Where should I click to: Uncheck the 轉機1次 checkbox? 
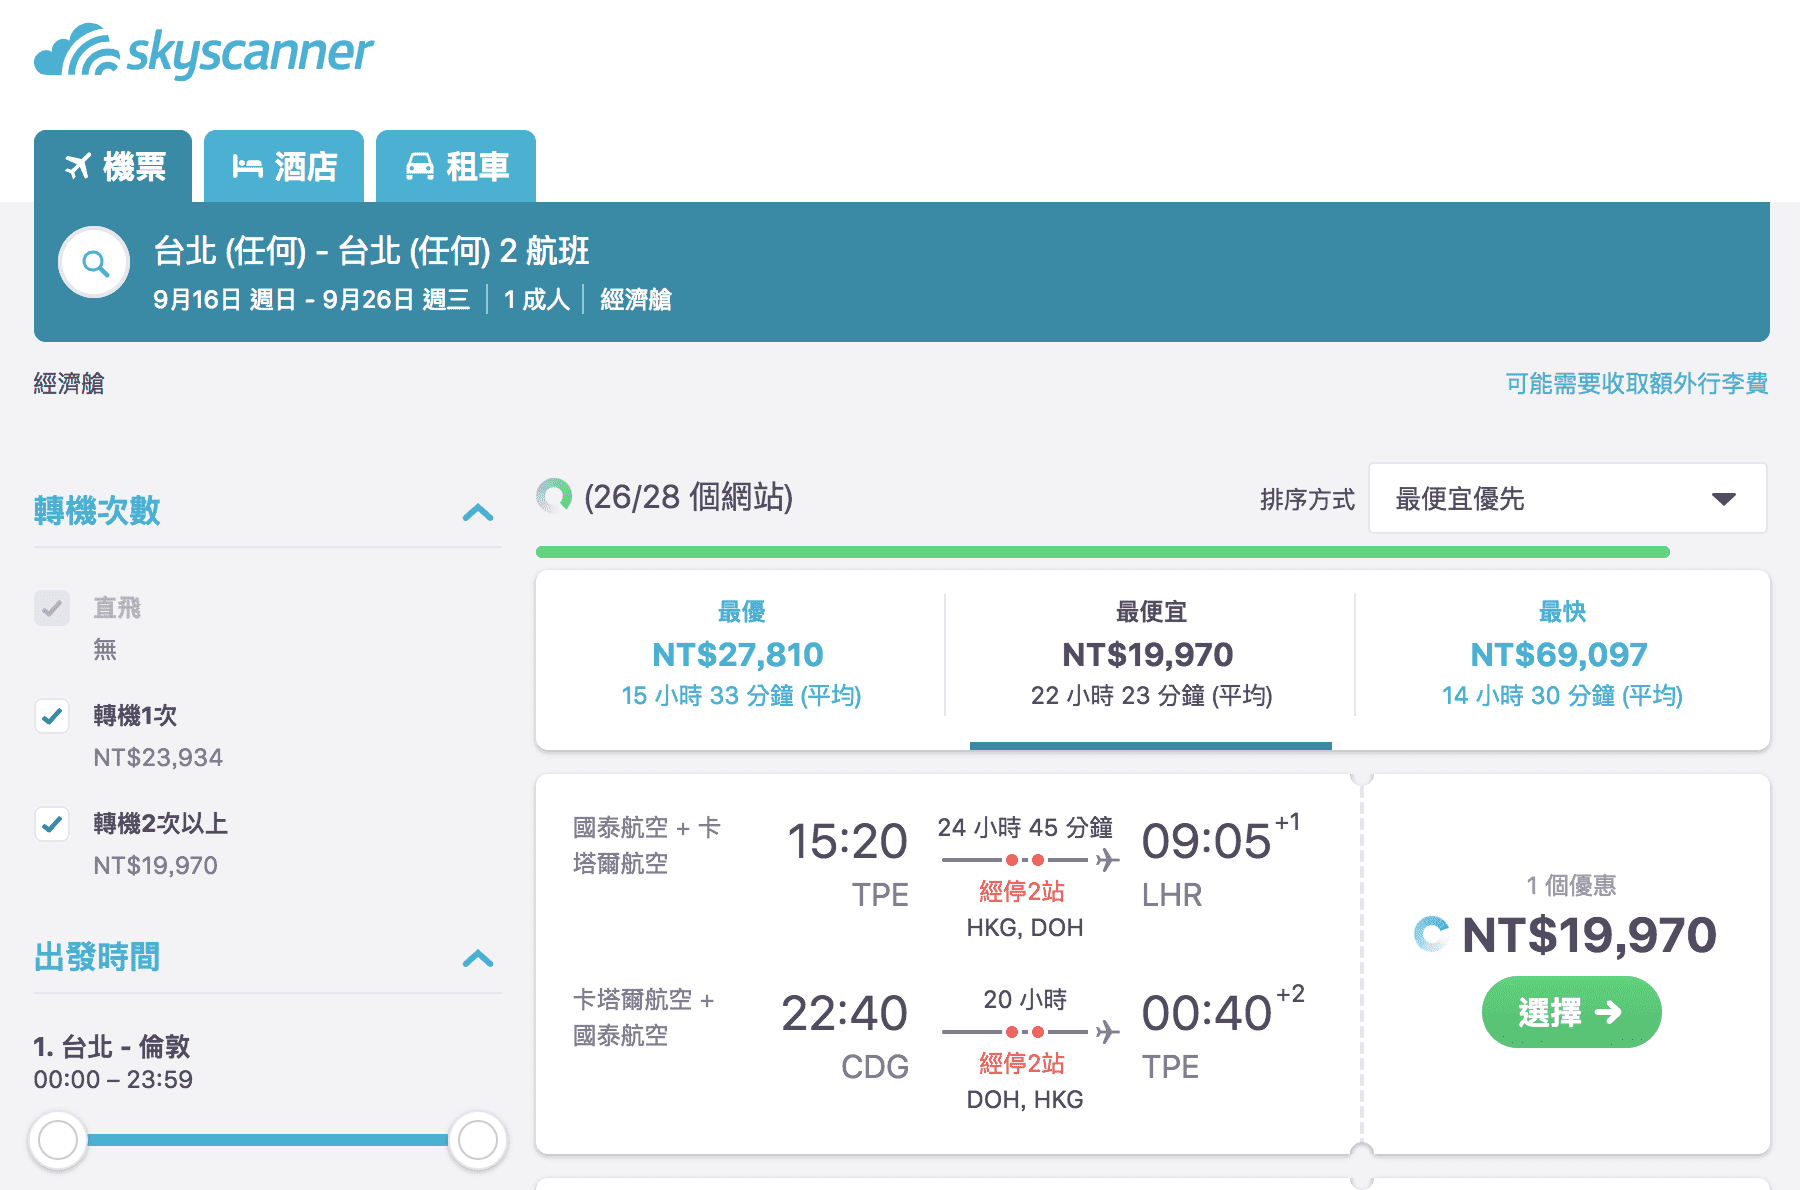[52, 716]
